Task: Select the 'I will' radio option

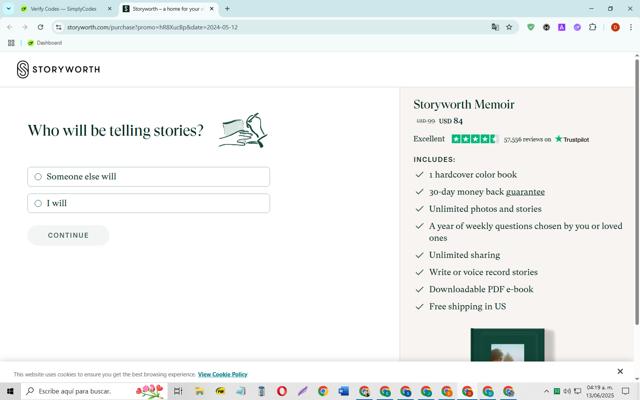Action: pos(148,203)
